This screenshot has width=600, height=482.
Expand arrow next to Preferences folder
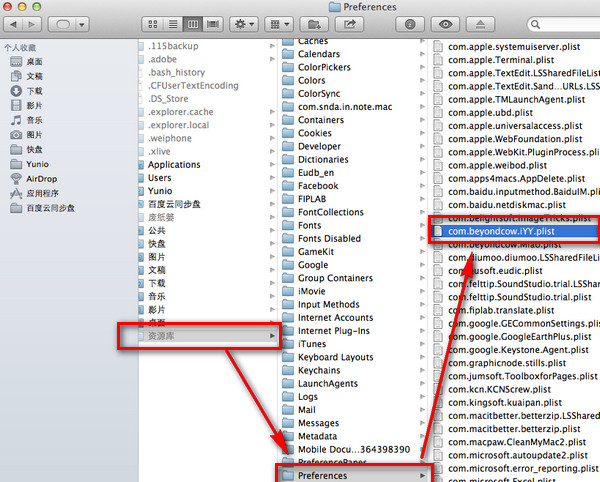click(421, 476)
